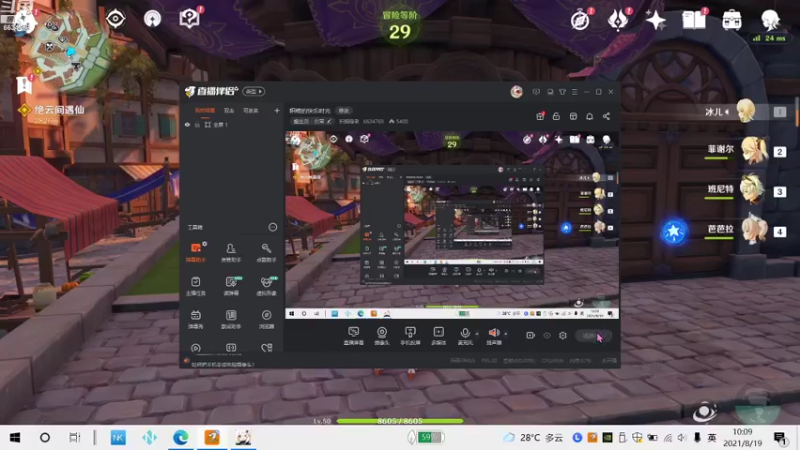Open the mode dropdown pill beside the logo
800x450 pixels.
pos(254,91)
